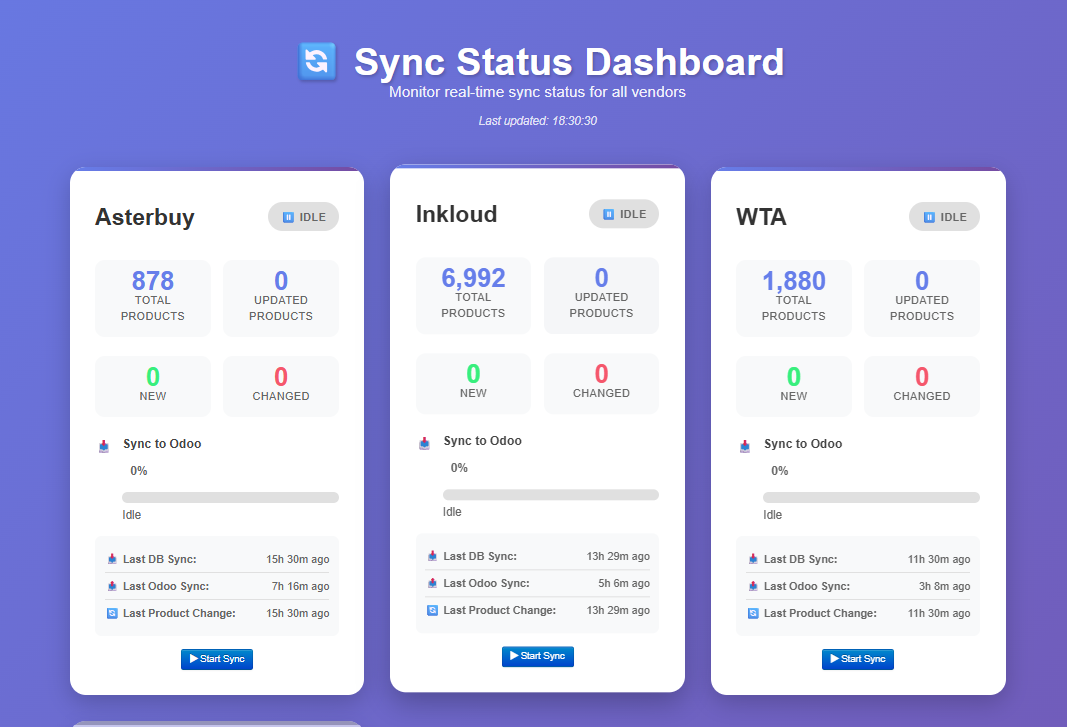Click the Inkloud CHANGED count tile

click(x=602, y=383)
